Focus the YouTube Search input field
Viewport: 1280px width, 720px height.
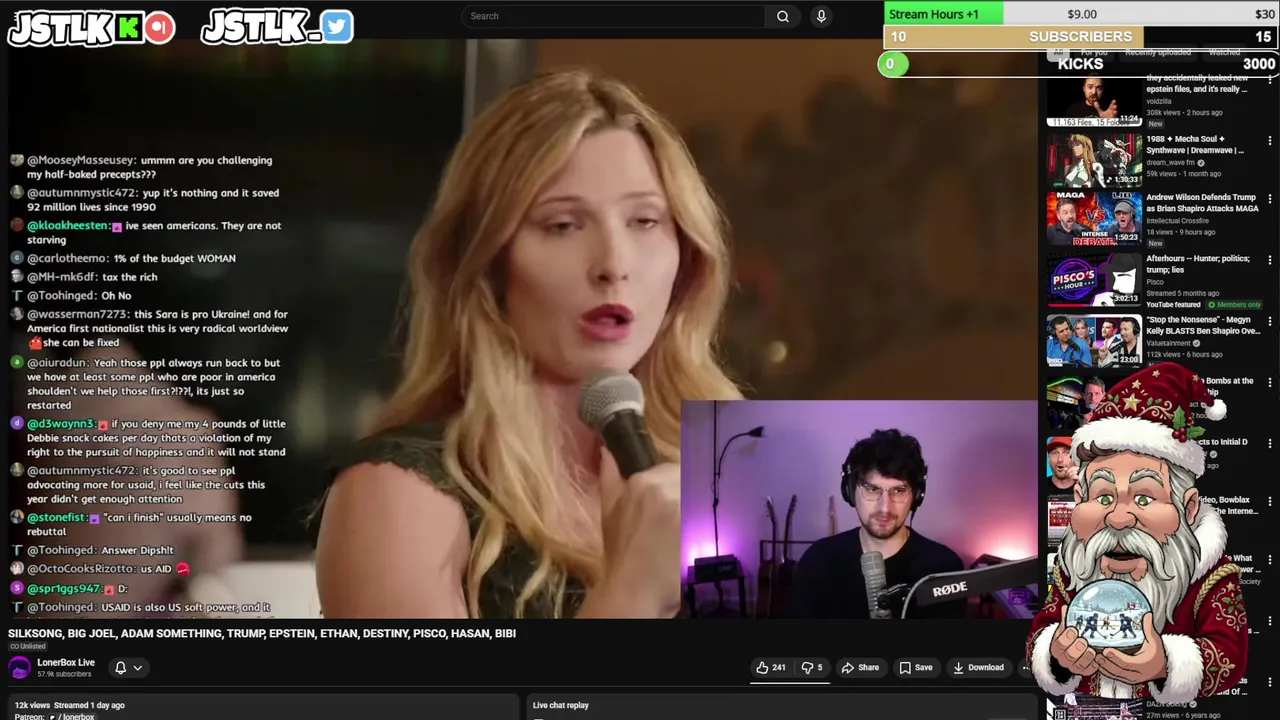click(x=614, y=16)
